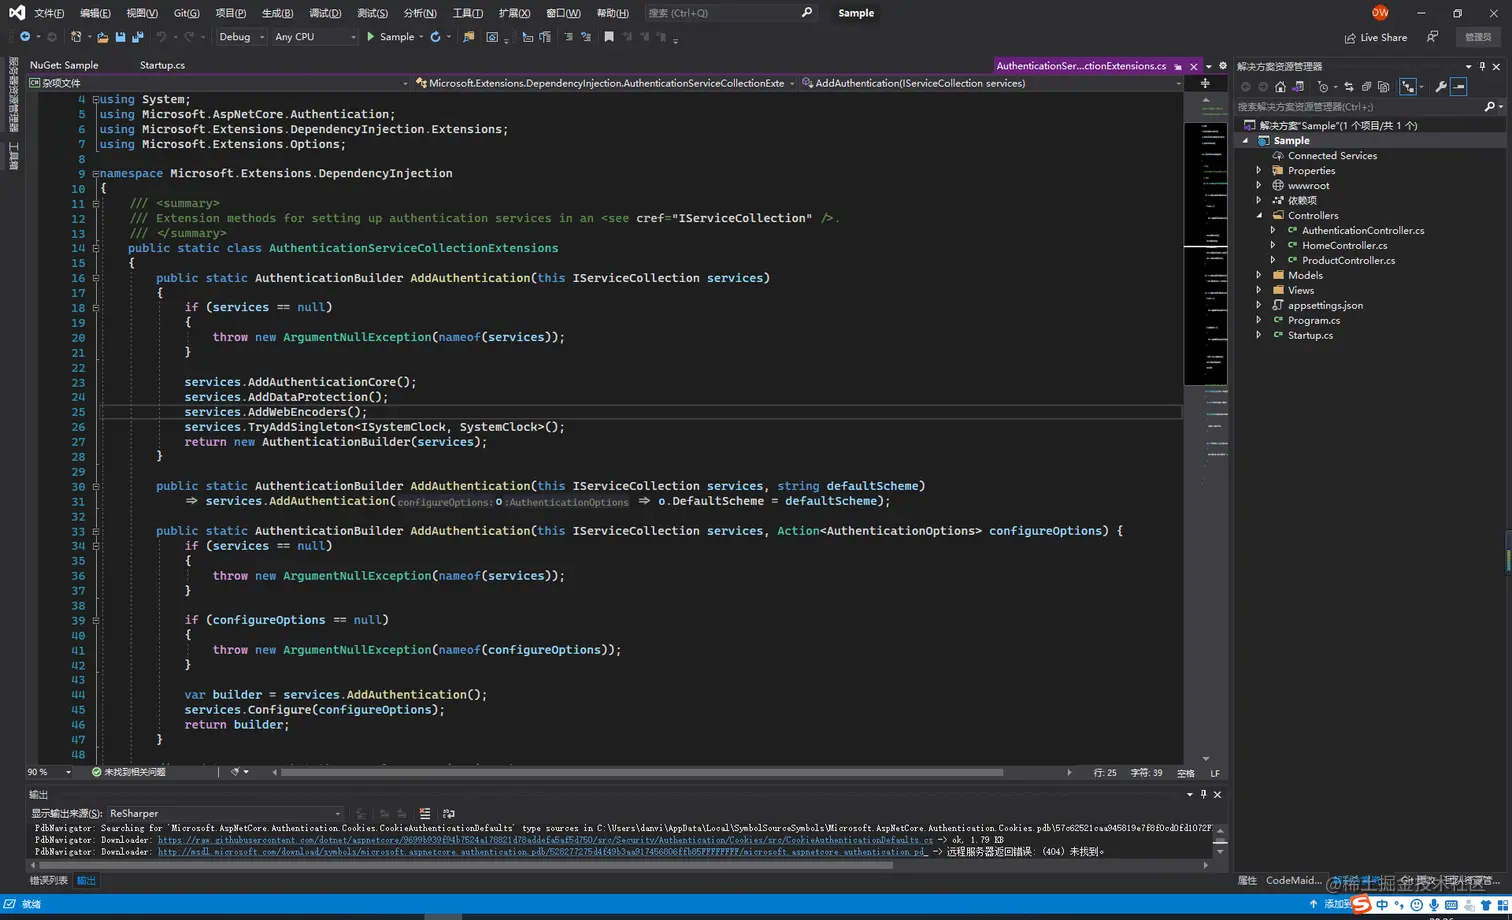
Task: Open the Any CPU platform dropdown
Action: [315, 37]
